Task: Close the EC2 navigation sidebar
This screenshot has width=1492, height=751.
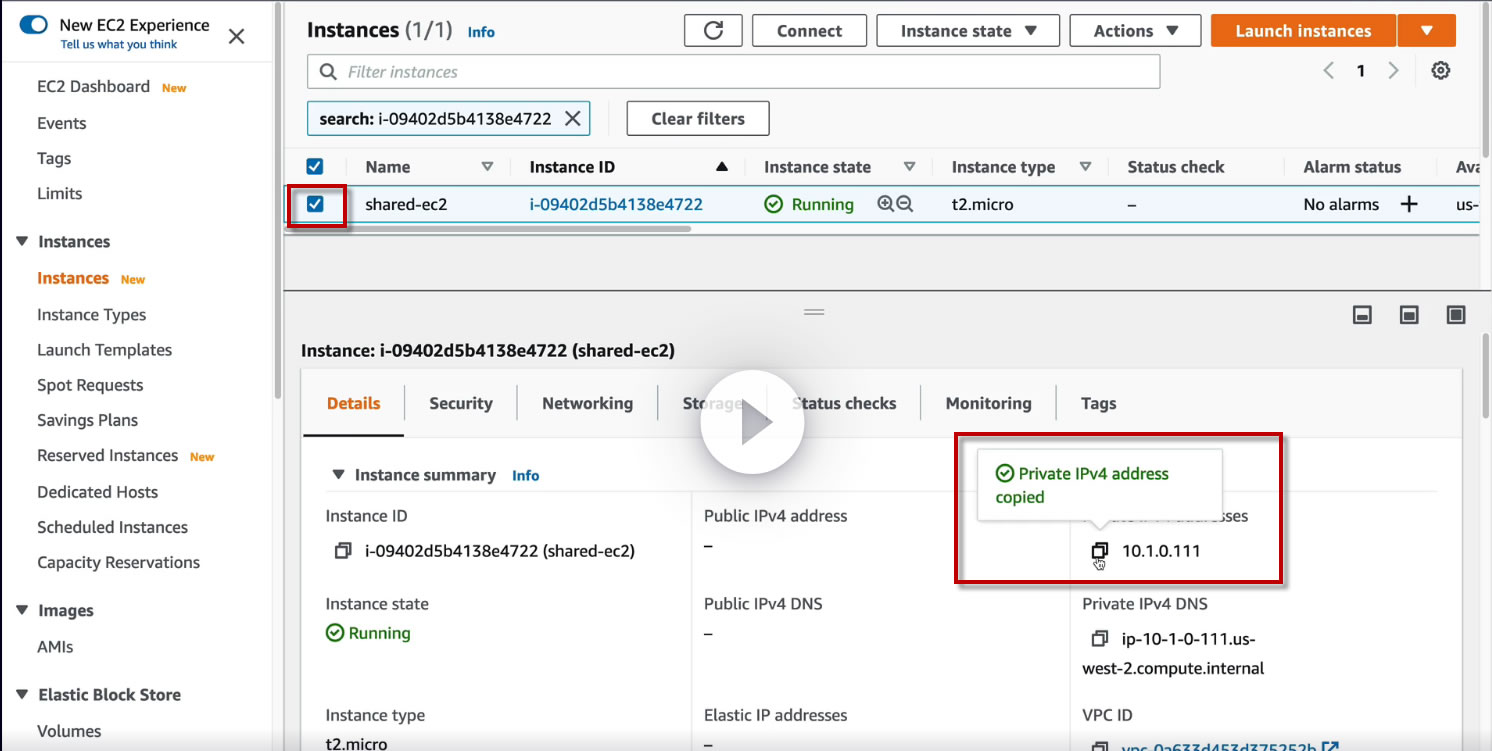Action: (x=236, y=37)
